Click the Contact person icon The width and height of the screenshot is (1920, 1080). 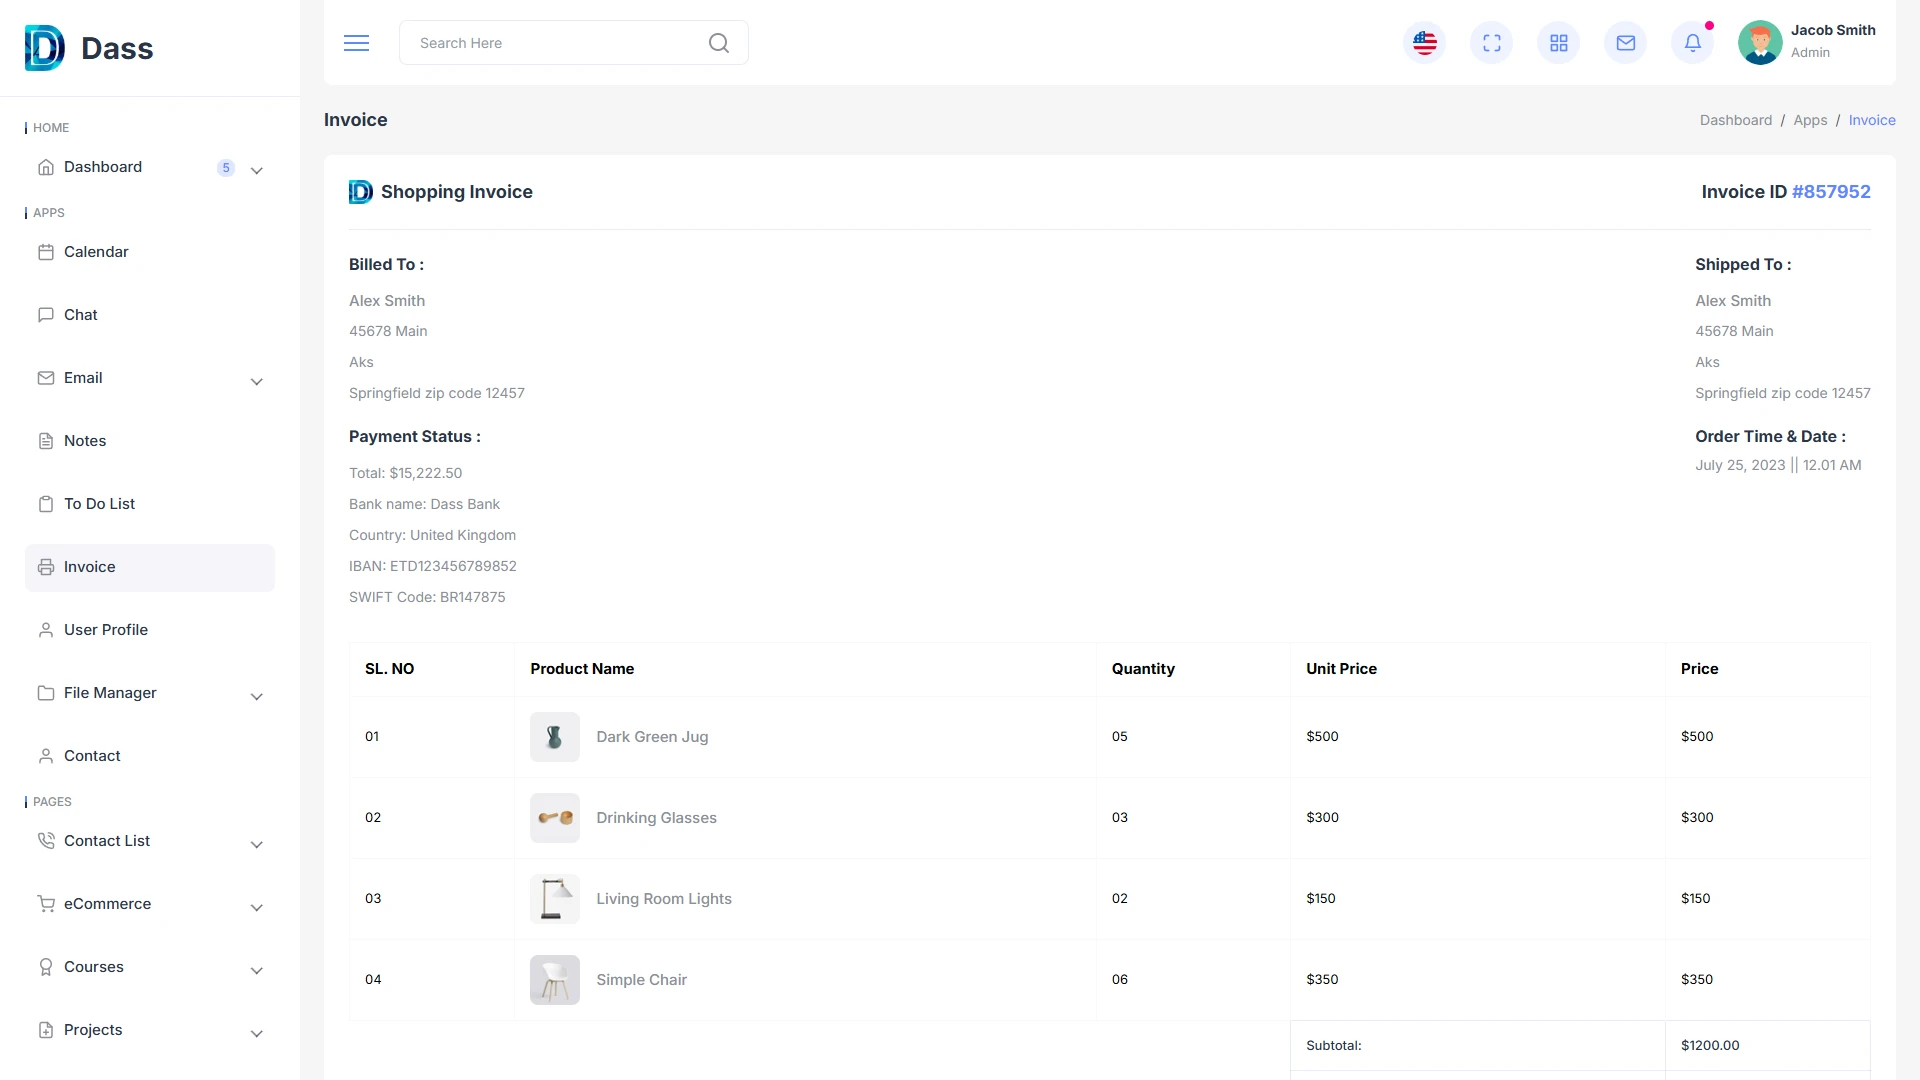(x=46, y=756)
